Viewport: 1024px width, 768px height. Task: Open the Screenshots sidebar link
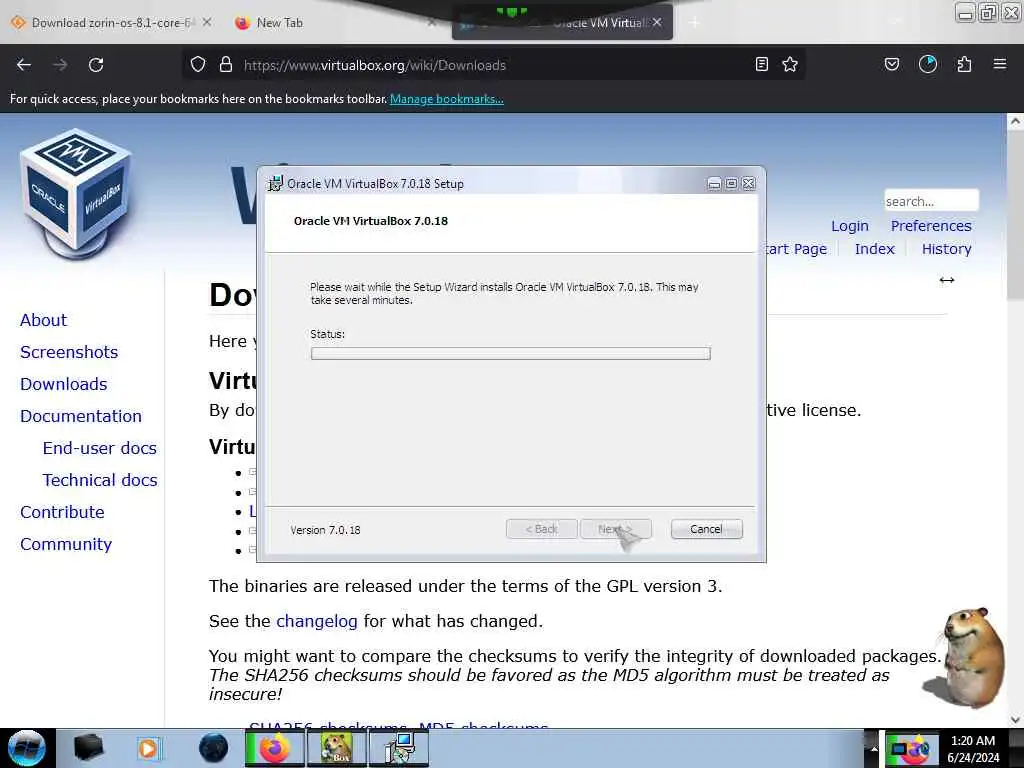[x=69, y=352]
